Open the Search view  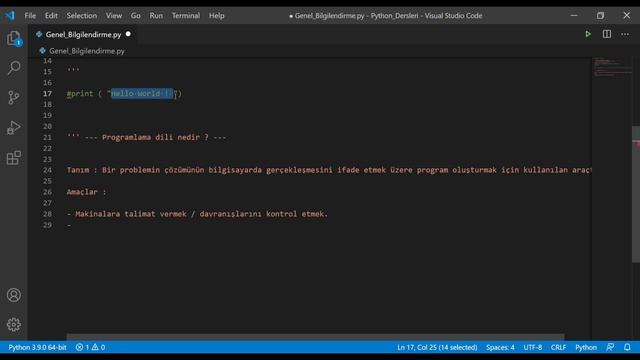click(x=14, y=67)
